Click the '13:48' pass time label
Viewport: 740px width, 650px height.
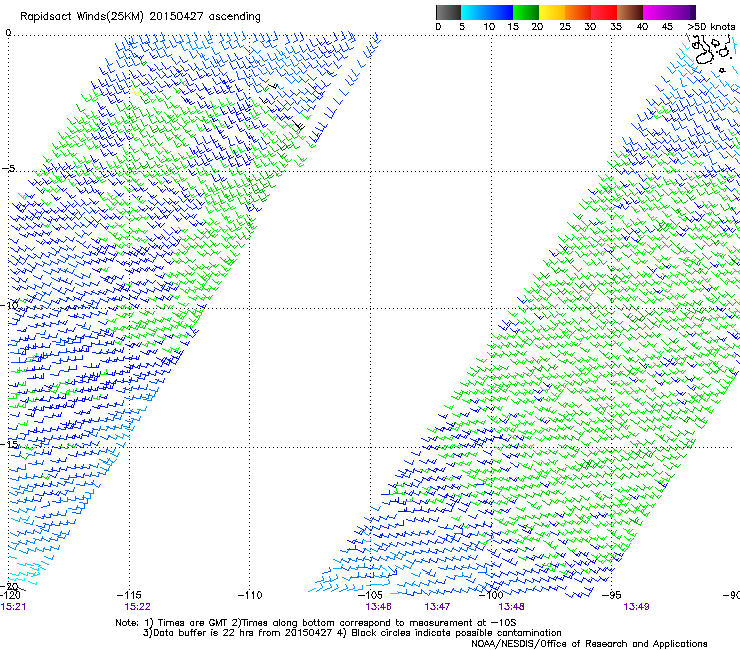point(511,607)
